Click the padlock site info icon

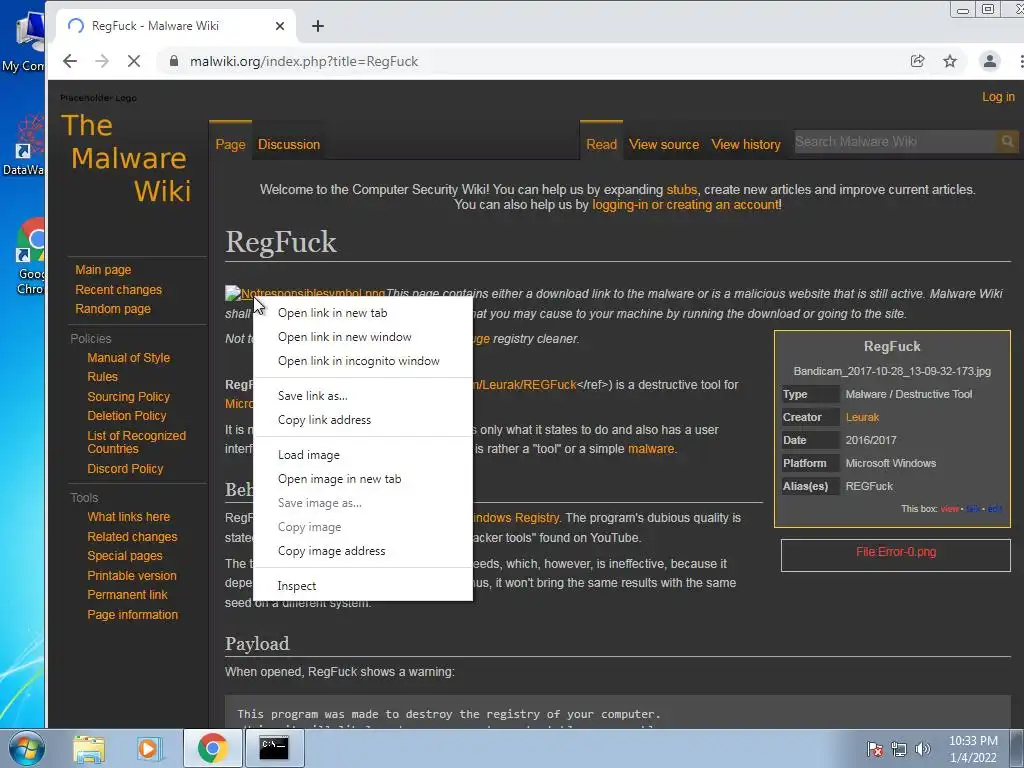(x=174, y=61)
